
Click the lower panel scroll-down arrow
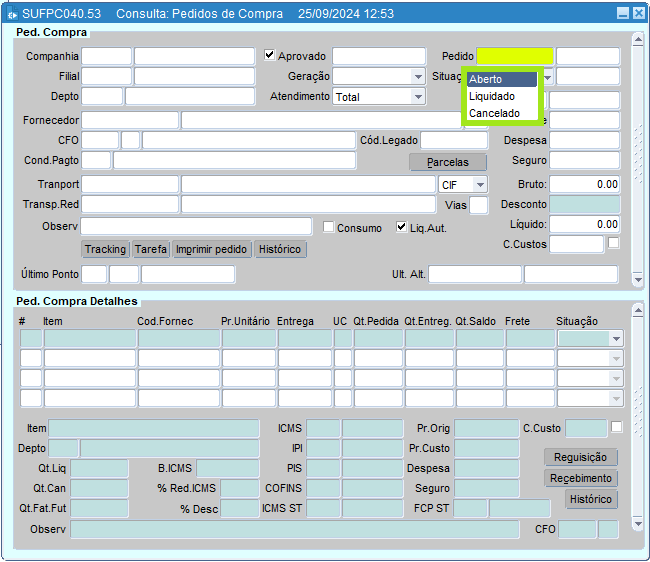(x=638, y=524)
